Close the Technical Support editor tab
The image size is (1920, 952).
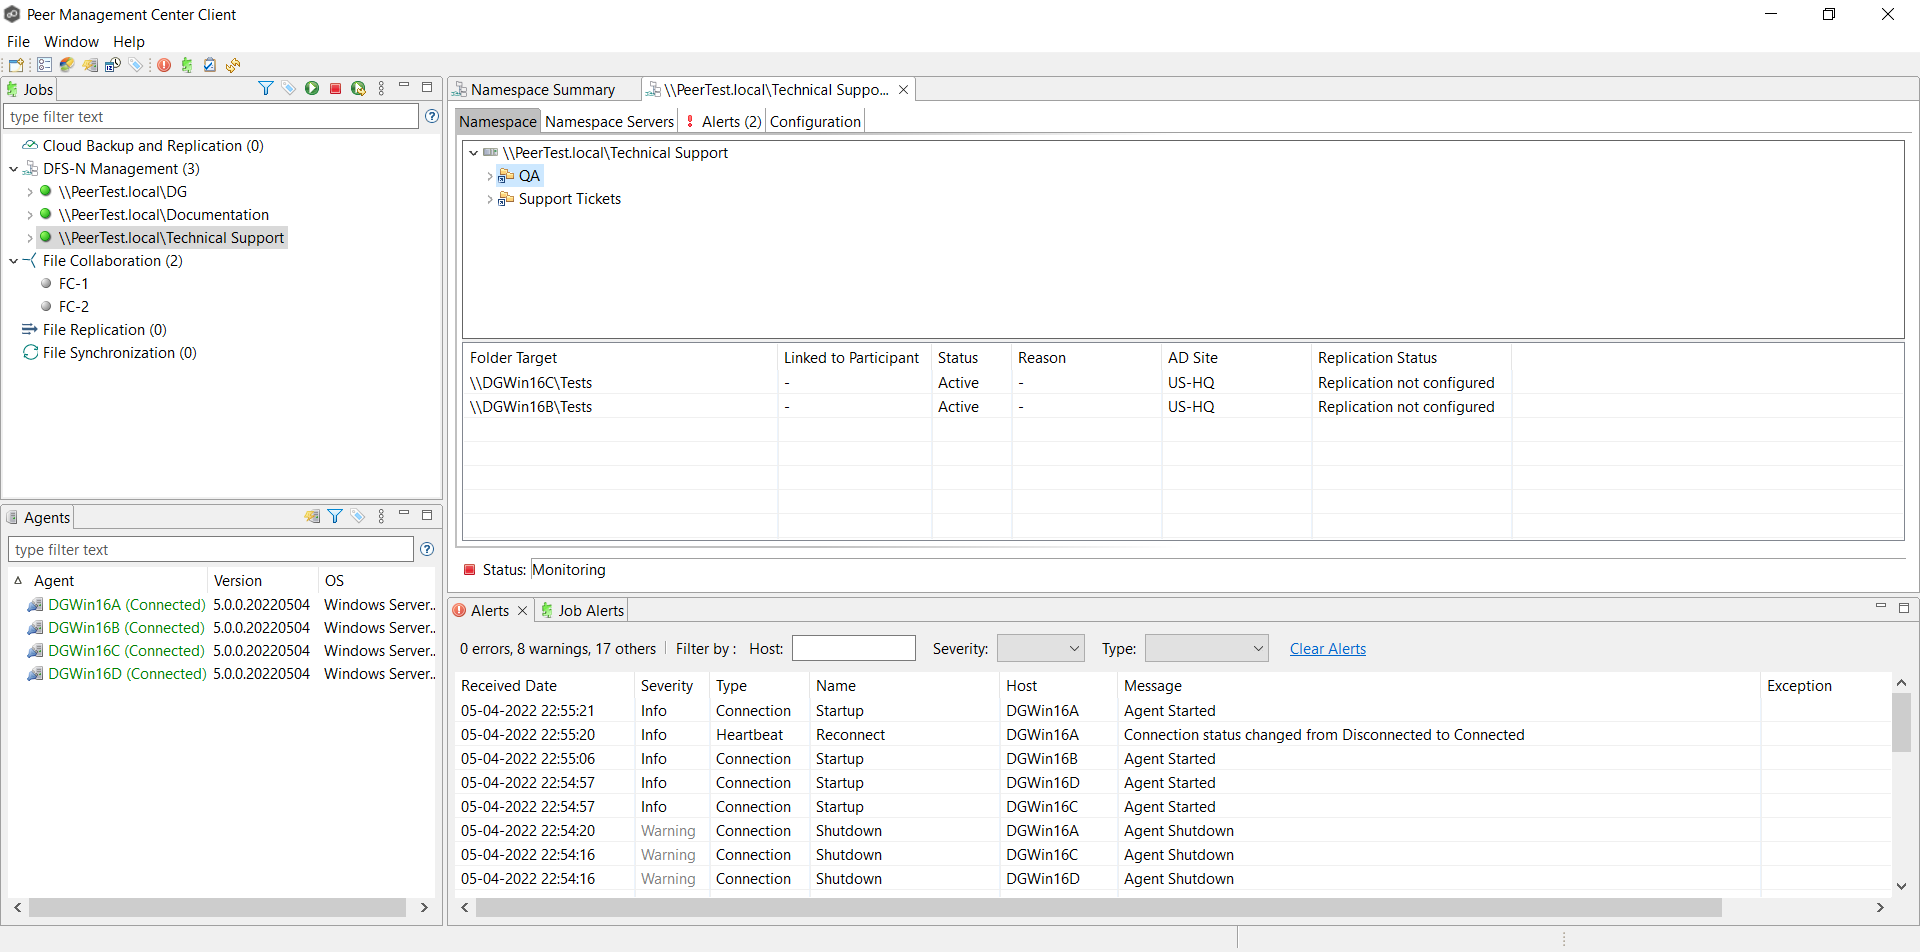click(x=904, y=90)
